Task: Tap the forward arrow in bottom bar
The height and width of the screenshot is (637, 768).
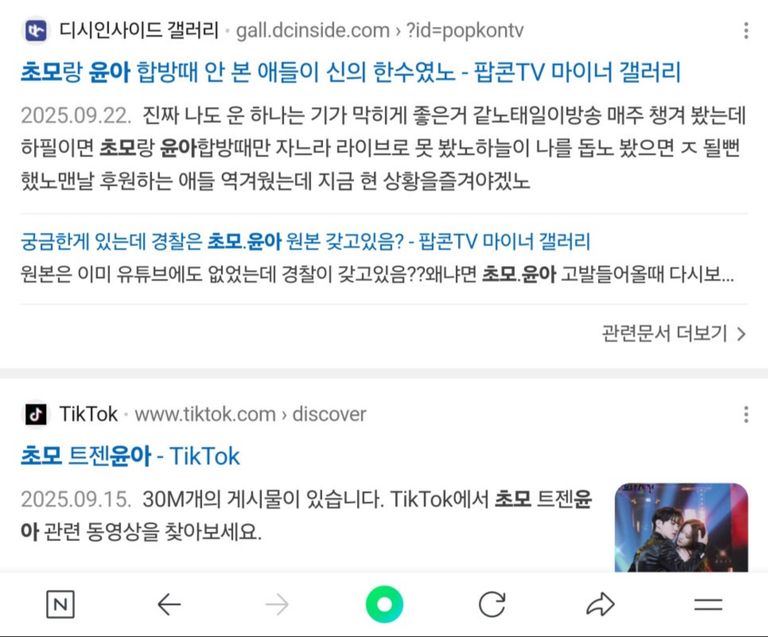Action: click(277, 605)
